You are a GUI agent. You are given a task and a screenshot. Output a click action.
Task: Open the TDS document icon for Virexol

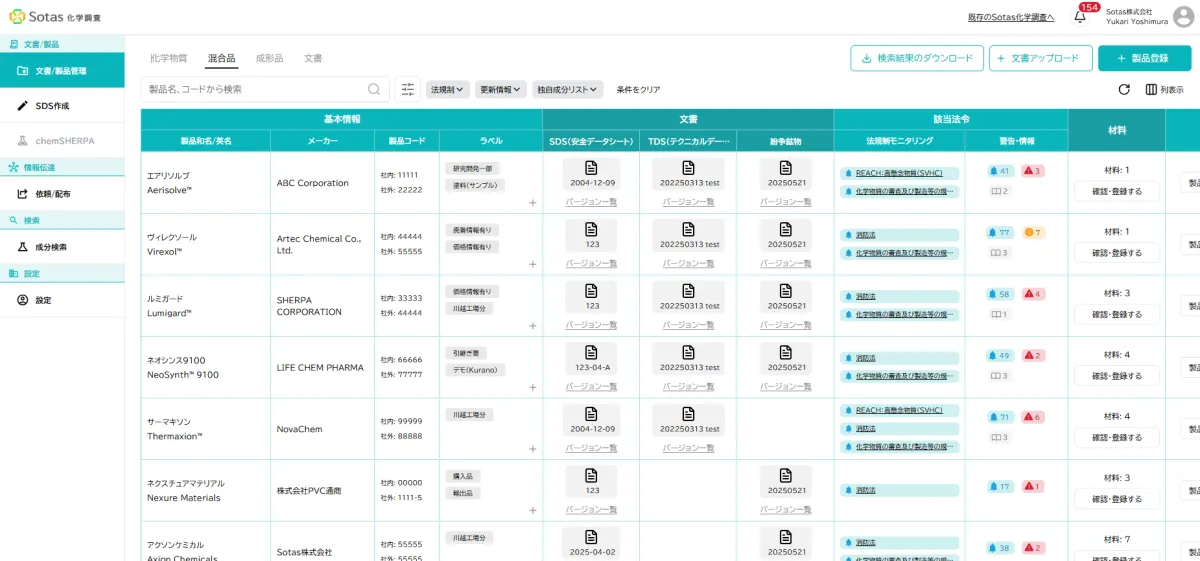688,229
